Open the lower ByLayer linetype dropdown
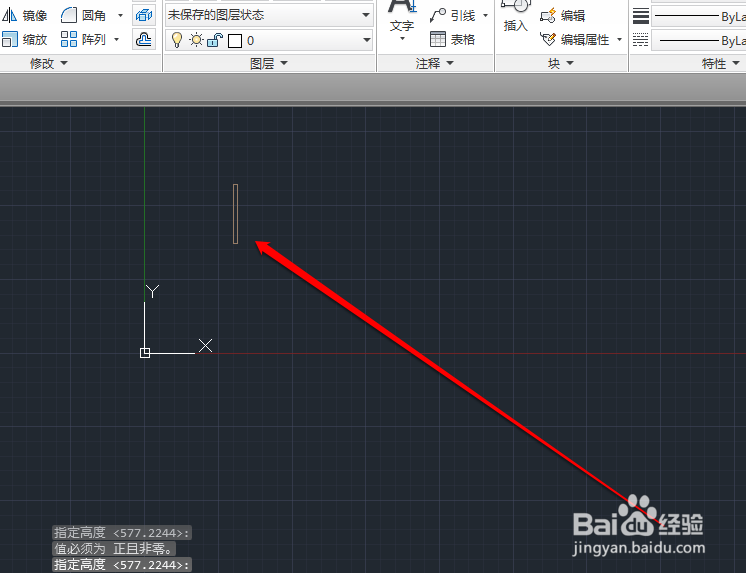This screenshot has width=746, height=573. tap(698, 40)
